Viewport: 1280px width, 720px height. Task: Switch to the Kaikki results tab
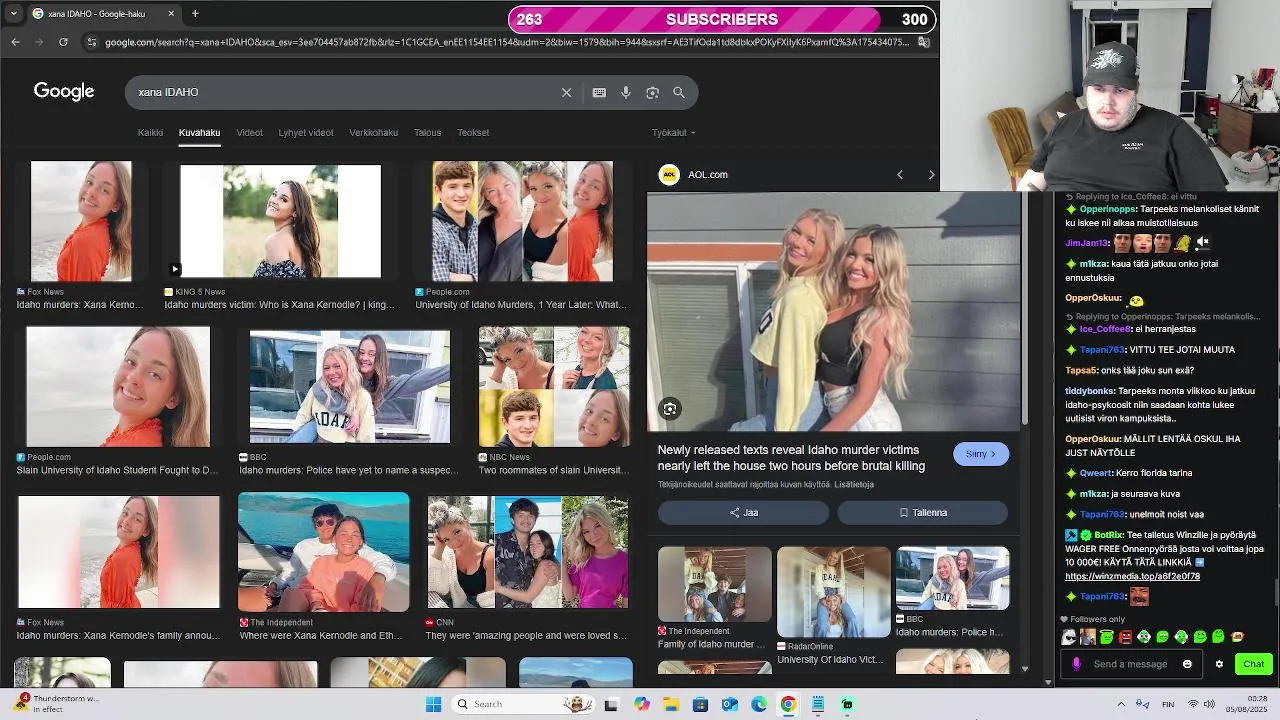tap(150, 132)
